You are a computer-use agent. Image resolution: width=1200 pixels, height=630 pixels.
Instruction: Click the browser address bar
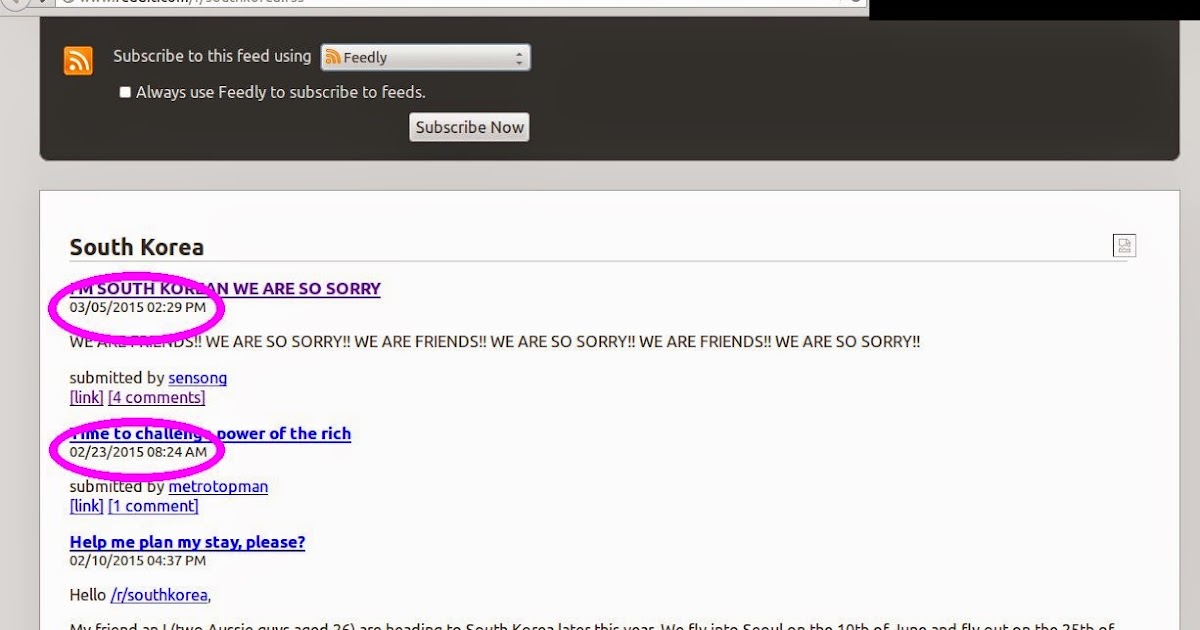450,3
